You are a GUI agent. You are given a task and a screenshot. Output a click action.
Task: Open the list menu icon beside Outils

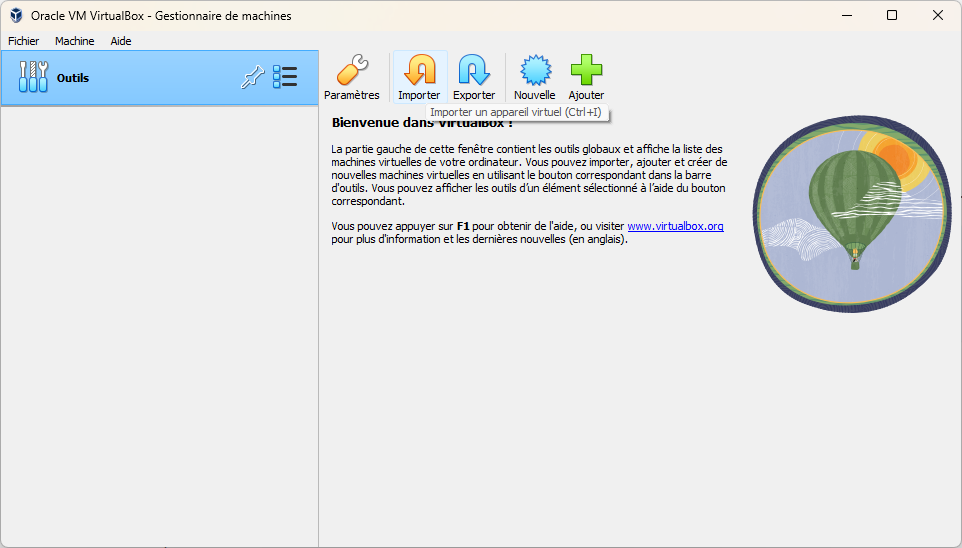click(285, 78)
